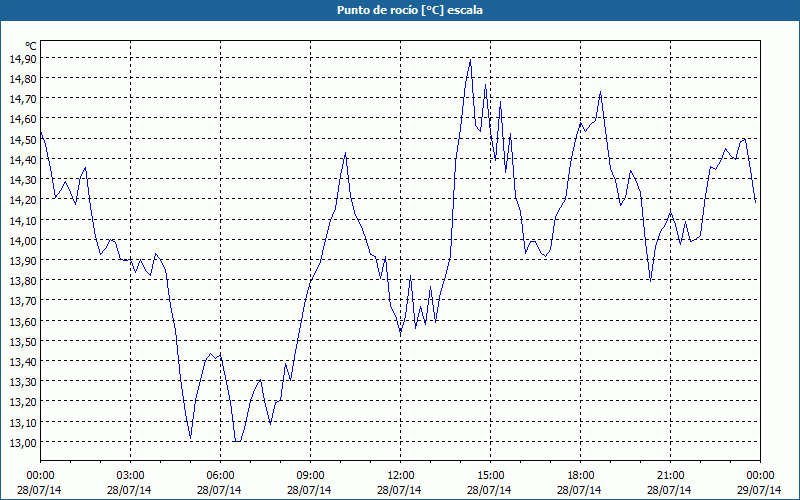Select the 12:00 time label
The height and width of the screenshot is (500, 800).
tap(401, 476)
